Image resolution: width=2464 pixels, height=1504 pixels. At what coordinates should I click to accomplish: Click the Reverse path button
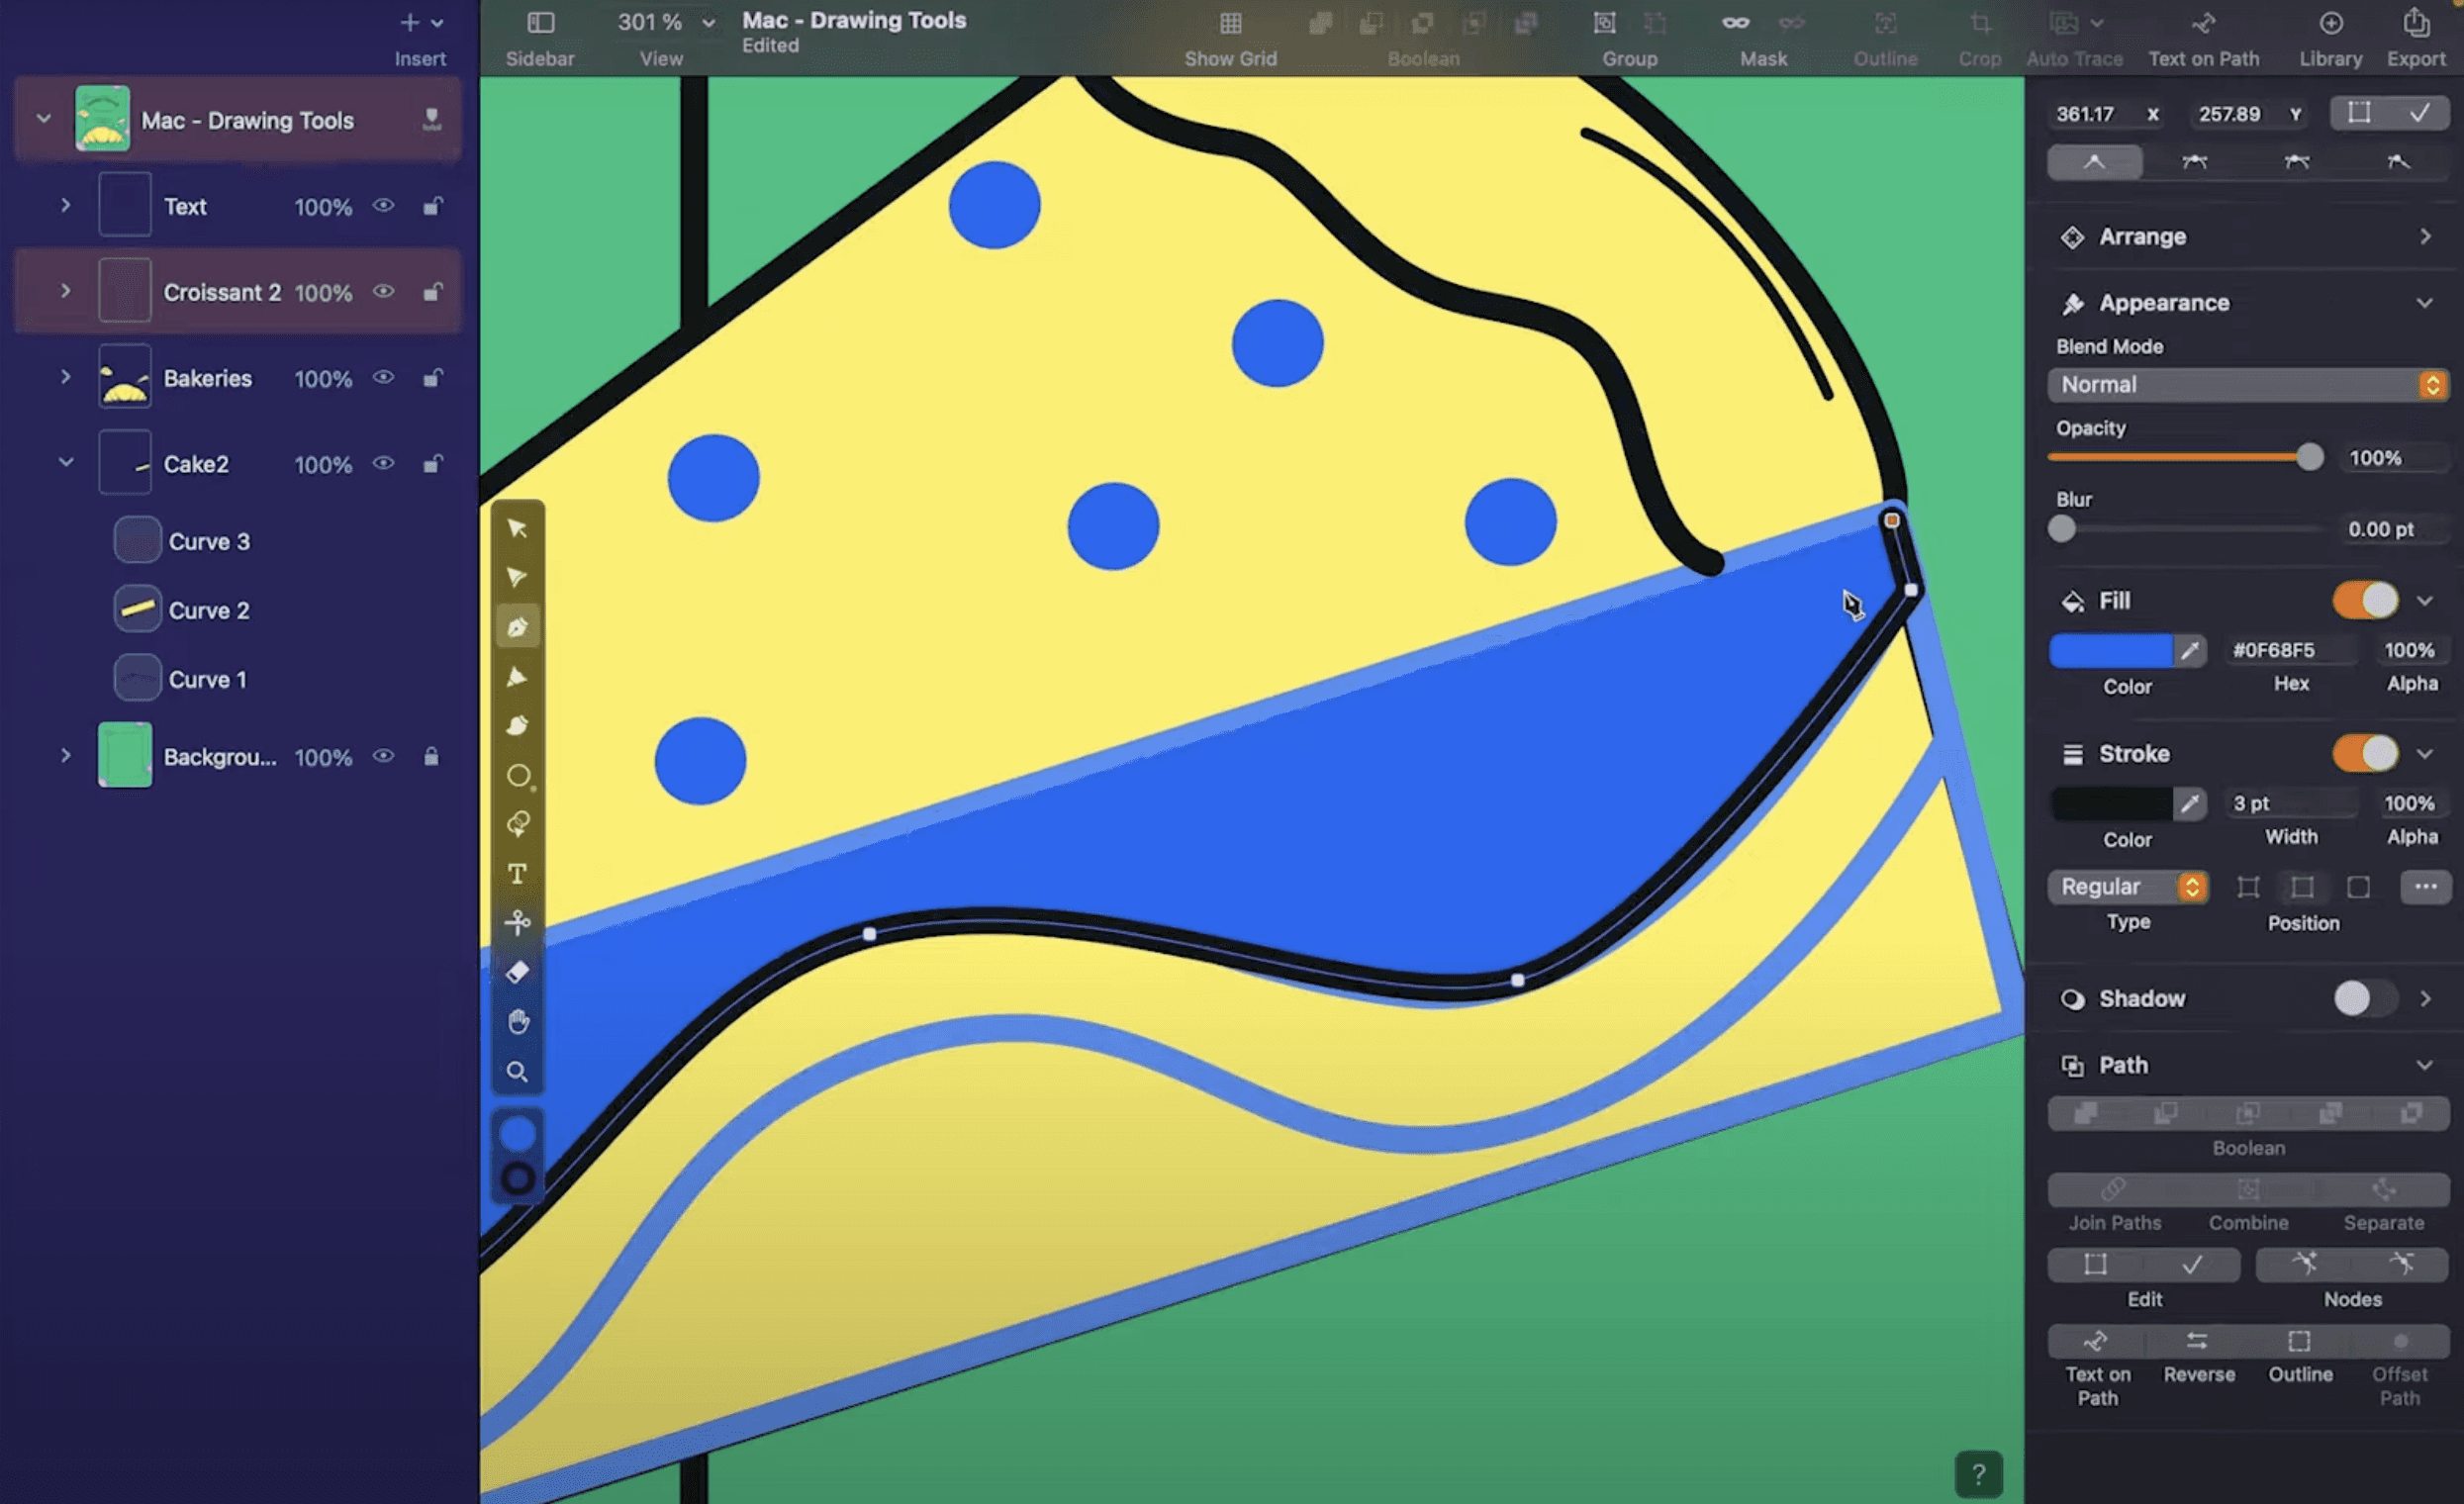pyautogui.click(x=2197, y=1341)
